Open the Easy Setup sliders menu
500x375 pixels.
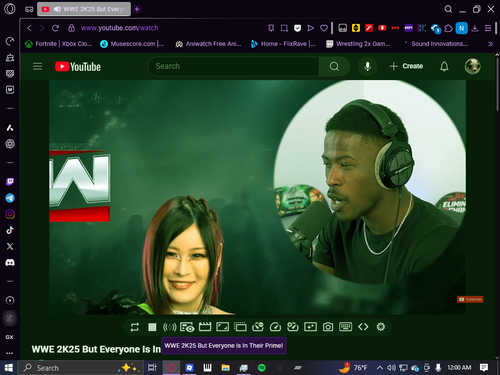coord(488,28)
